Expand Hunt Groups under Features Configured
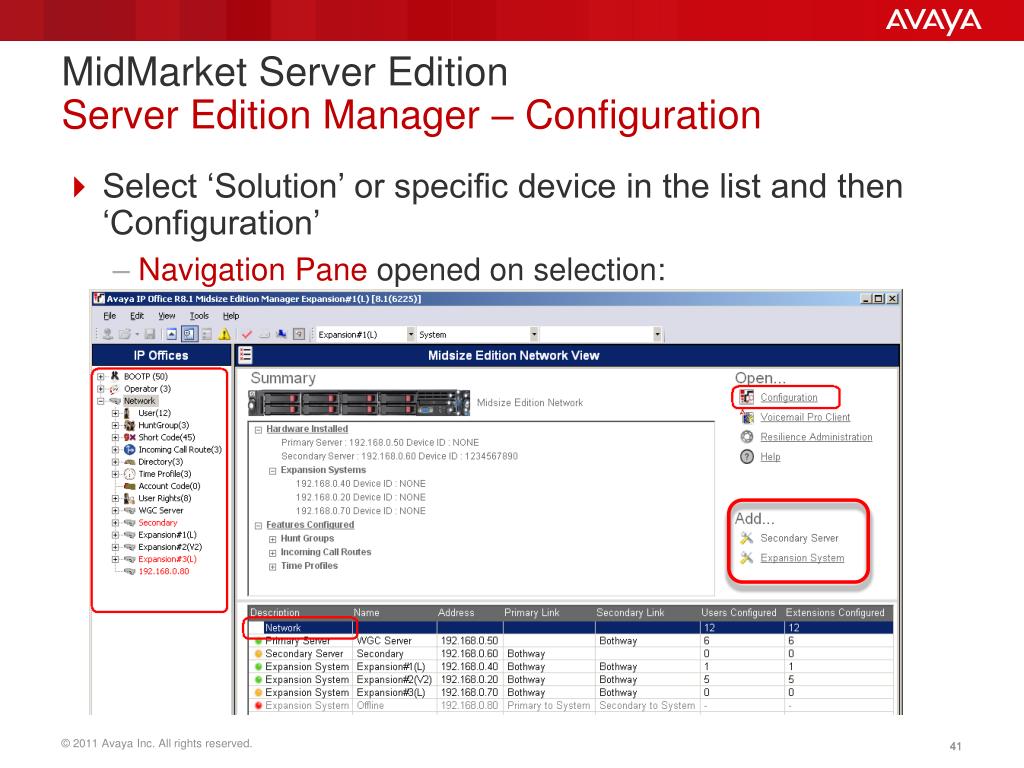1024x768 pixels. pyautogui.click(x=272, y=539)
